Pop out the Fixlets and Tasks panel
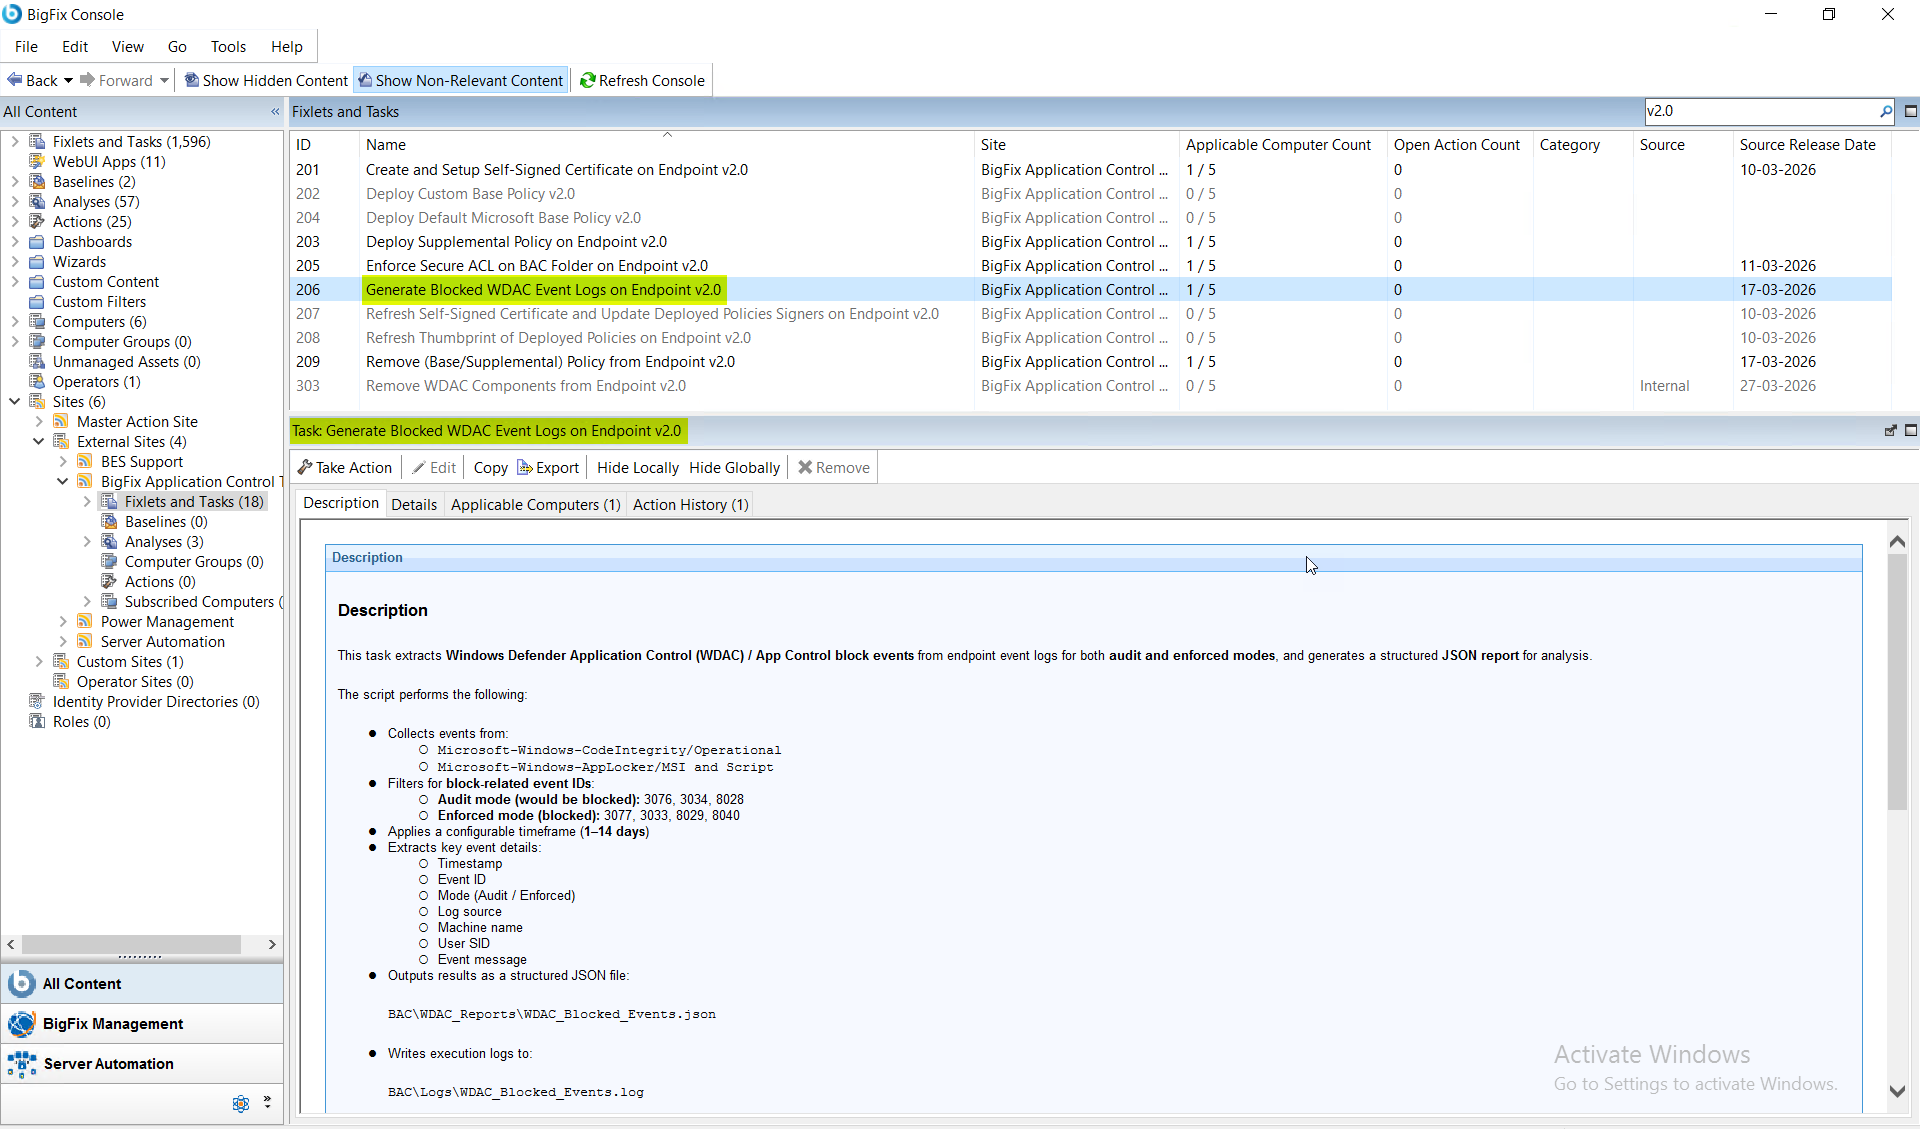1920x1129 pixels. [x=1911, y=111]
